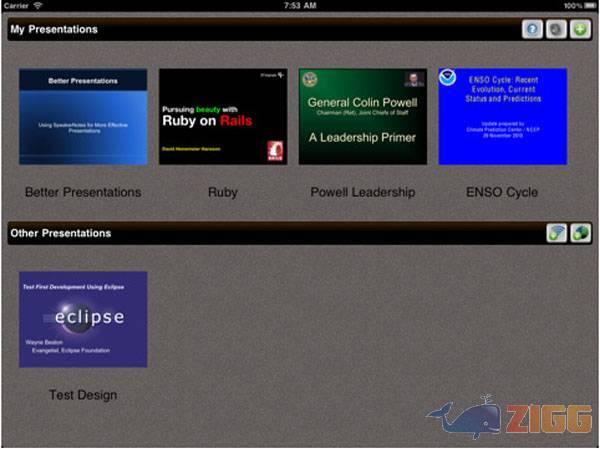Tap the 'Other Presentations' header title
Viewport: 600px width, 449px height.
click(61, 233)
